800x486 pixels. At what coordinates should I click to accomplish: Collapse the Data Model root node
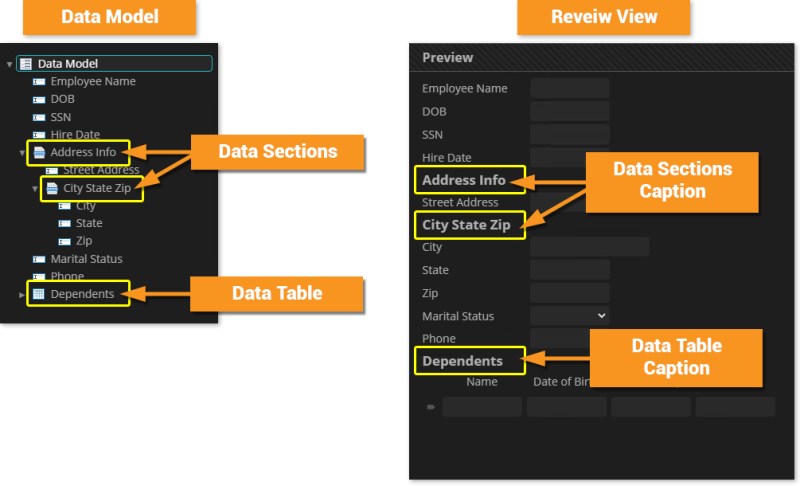(10, 64)
